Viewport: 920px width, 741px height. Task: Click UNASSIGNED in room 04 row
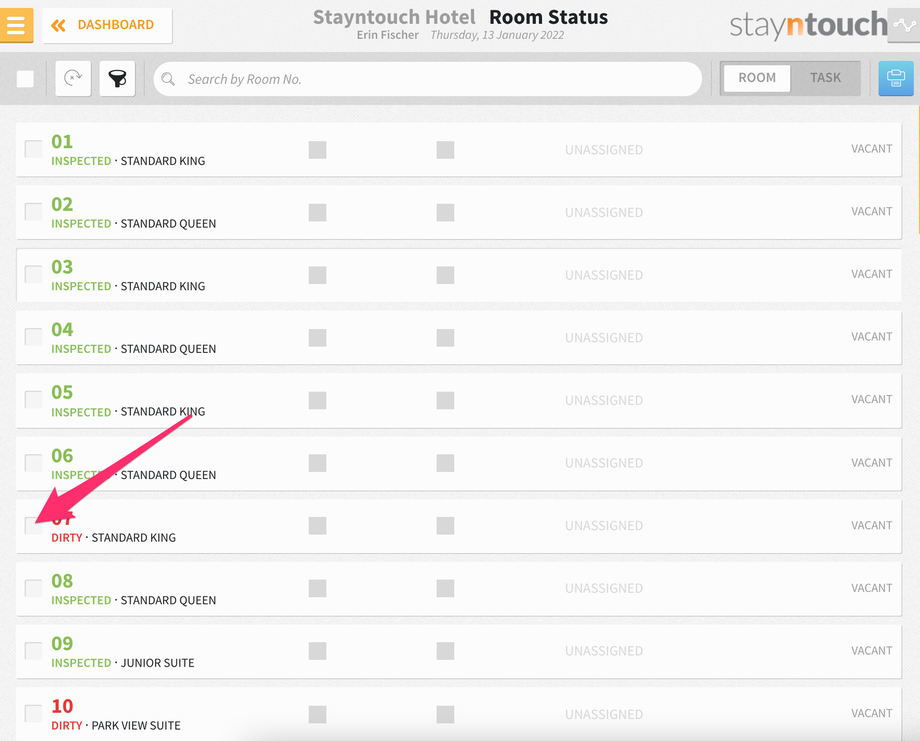(x=604, y=338)
